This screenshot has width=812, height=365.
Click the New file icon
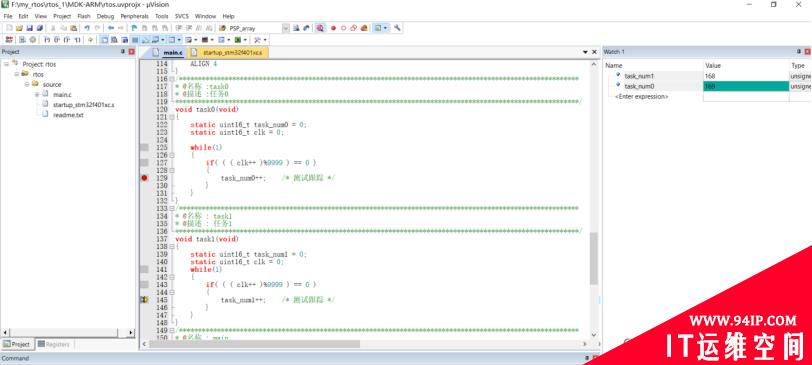pyautogui.click(x=9, y=28)
